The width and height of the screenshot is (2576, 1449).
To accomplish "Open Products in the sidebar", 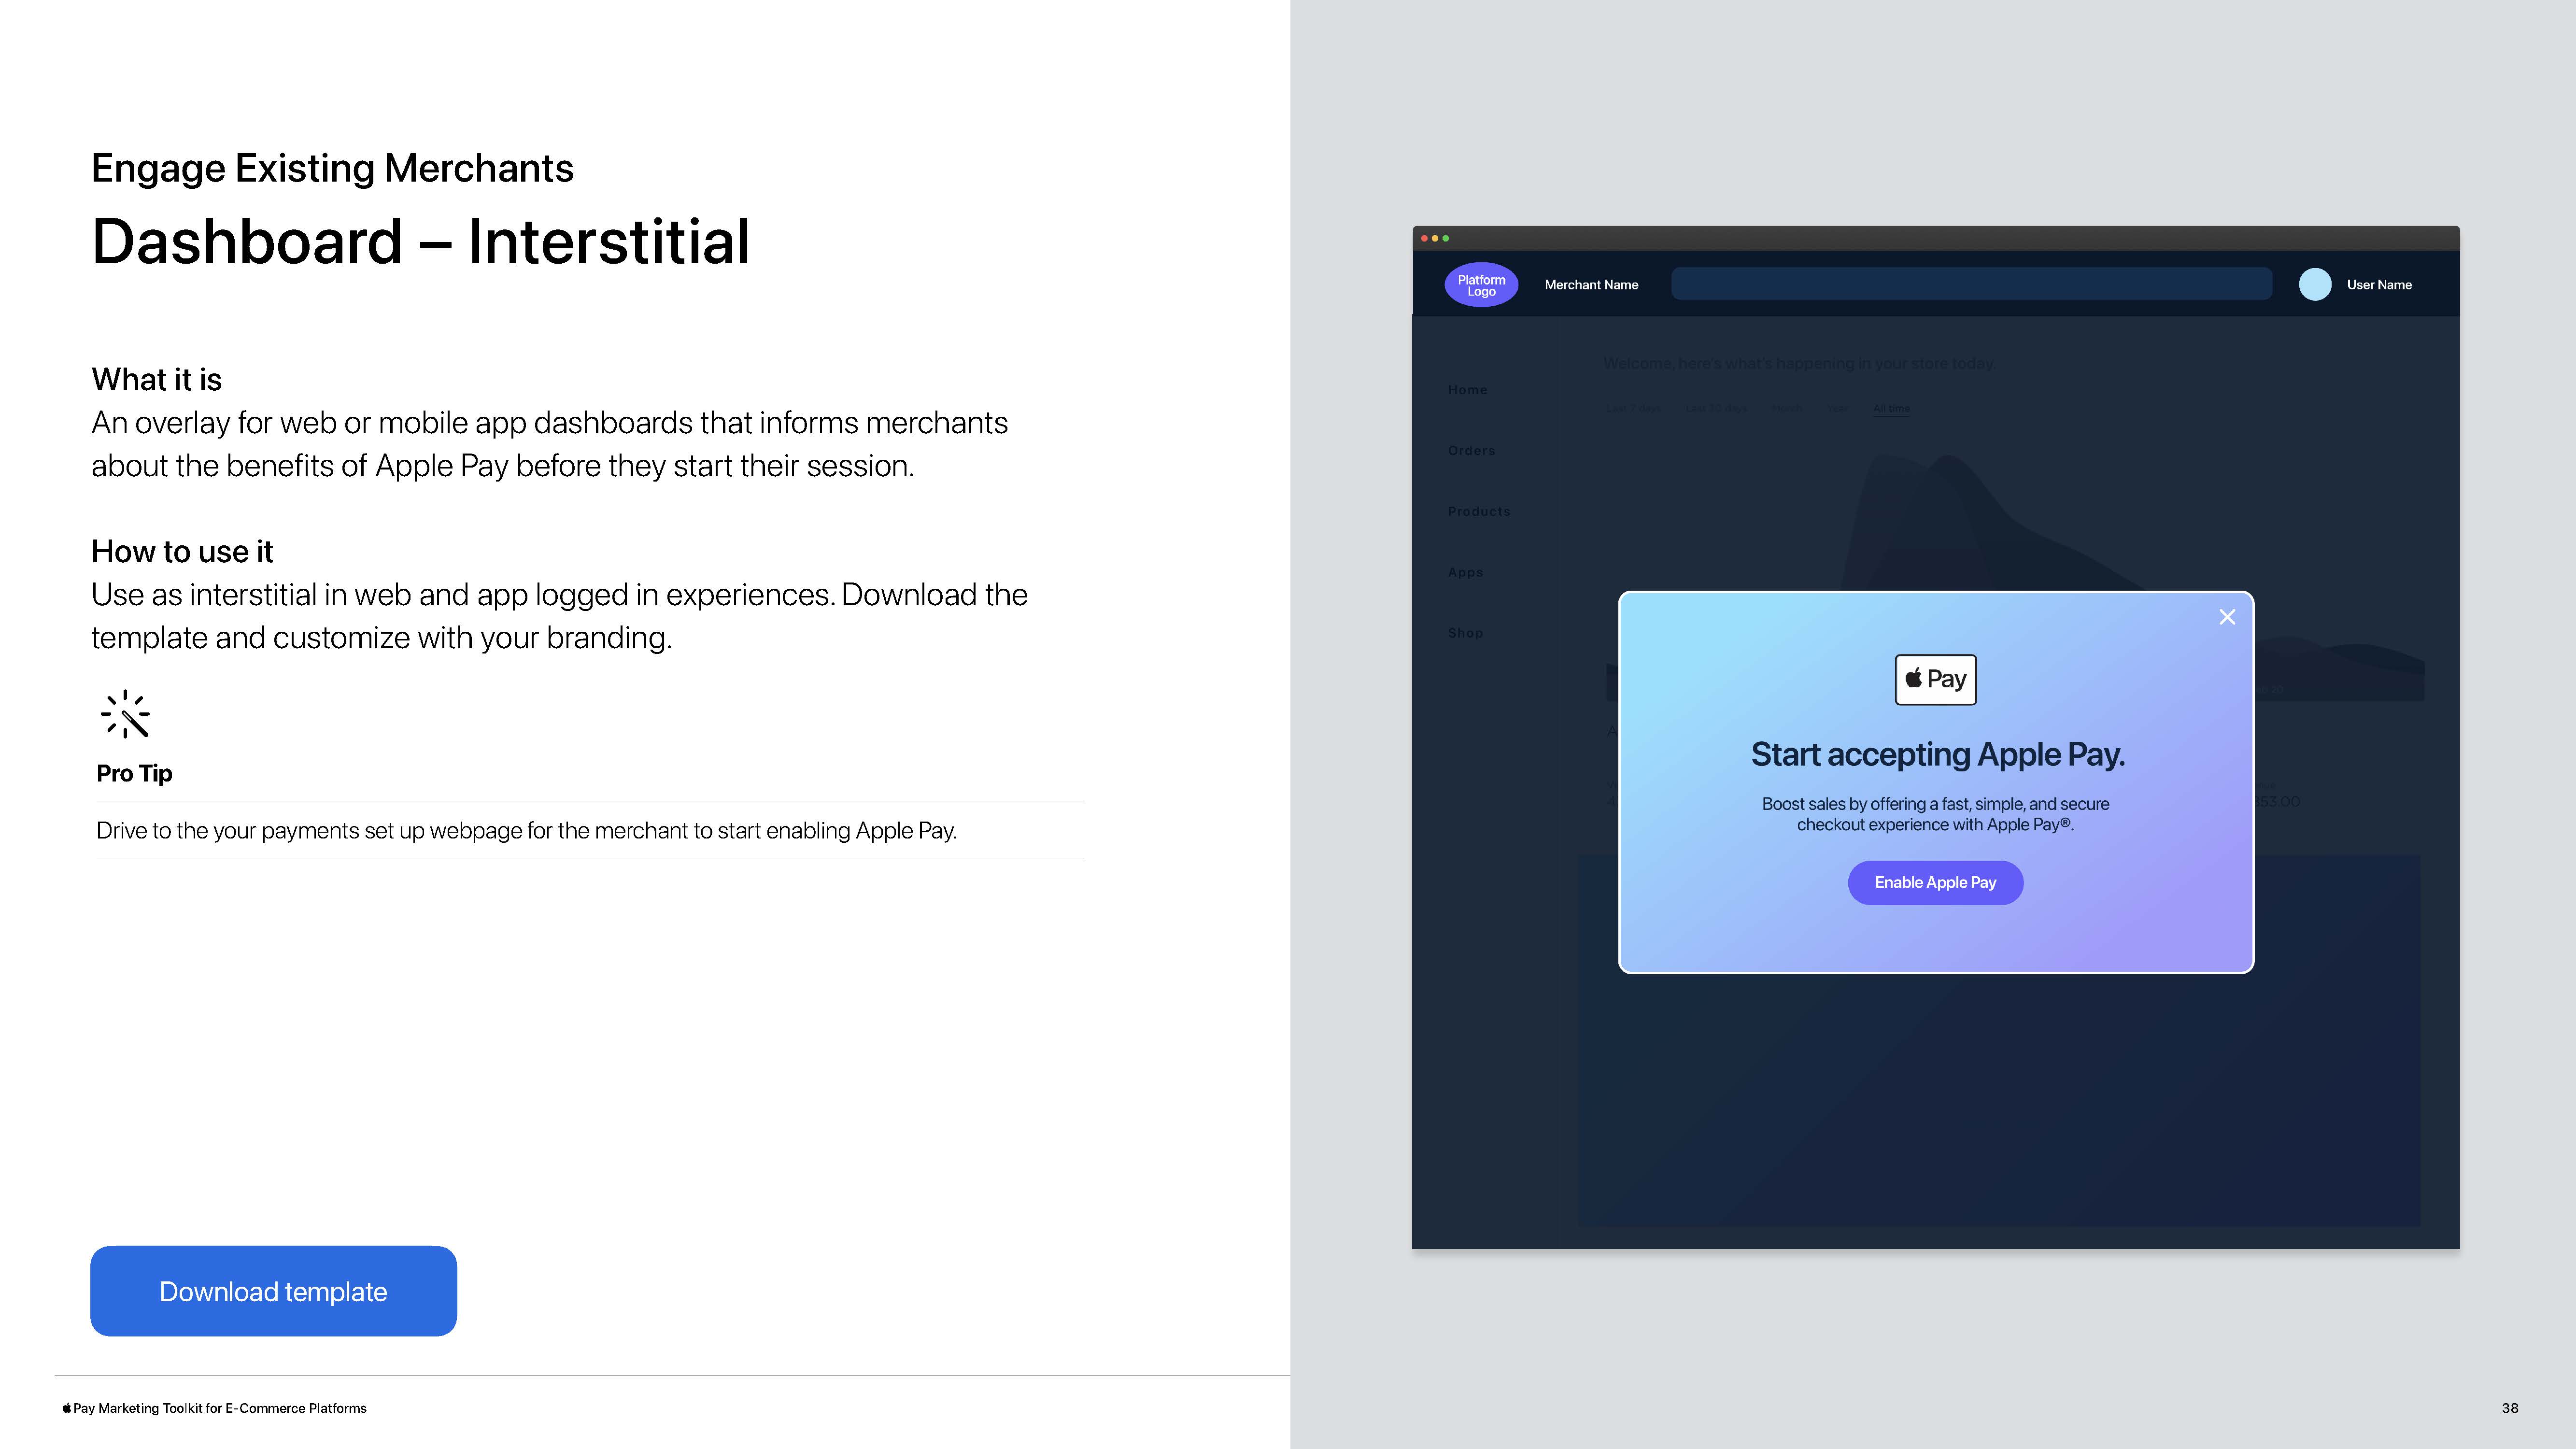I will click(x=1479, y=512).
